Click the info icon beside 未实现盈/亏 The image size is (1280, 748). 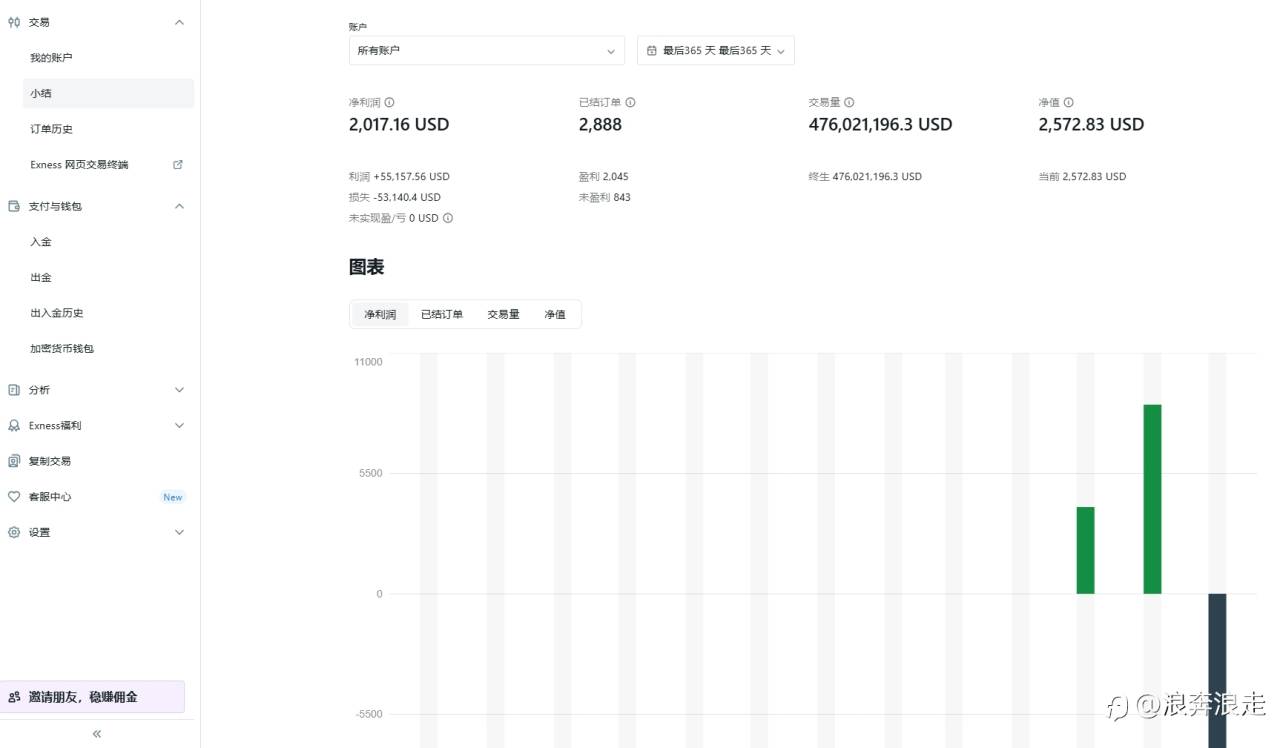coord(448,218)
